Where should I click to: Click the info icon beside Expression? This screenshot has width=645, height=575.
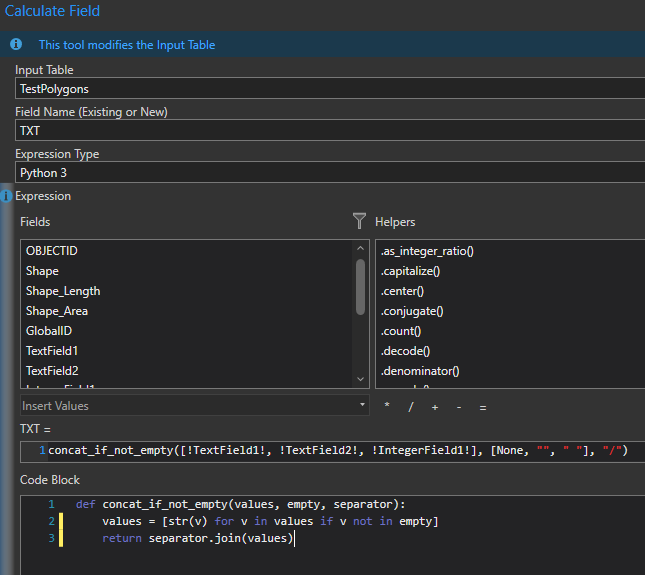pyautogui.click(x=7, y=196)
